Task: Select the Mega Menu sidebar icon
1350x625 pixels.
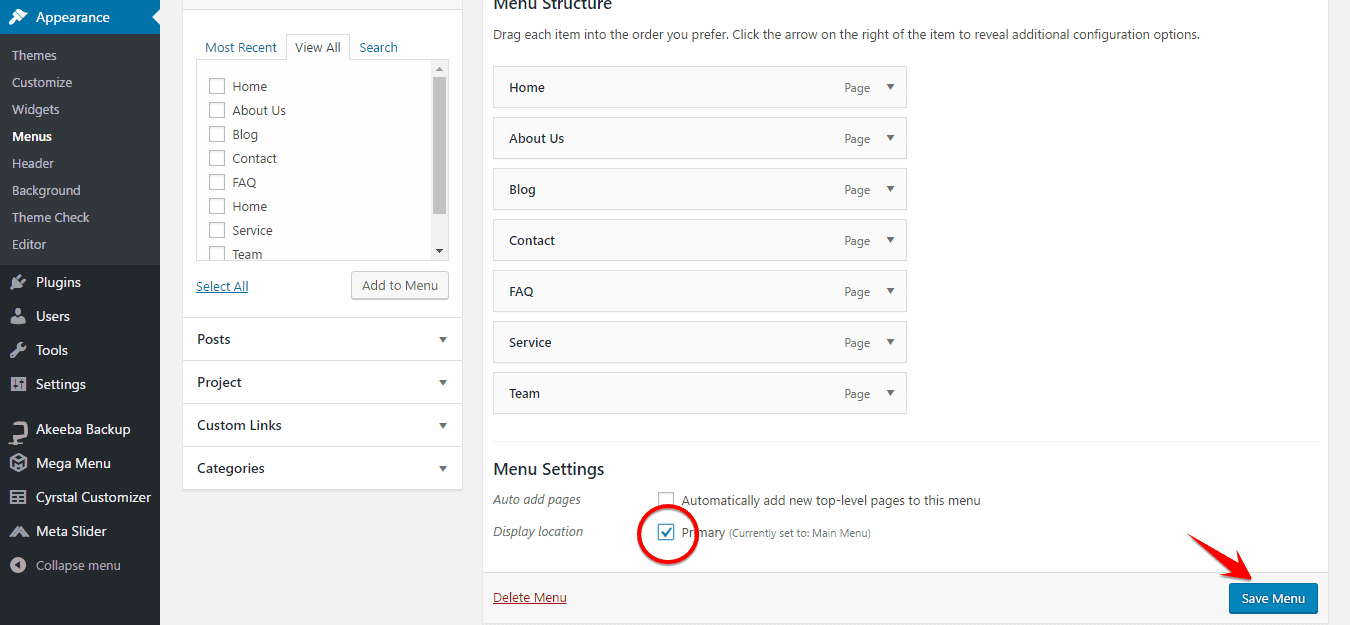Action: pyautogui.click(x=18, y=463)
